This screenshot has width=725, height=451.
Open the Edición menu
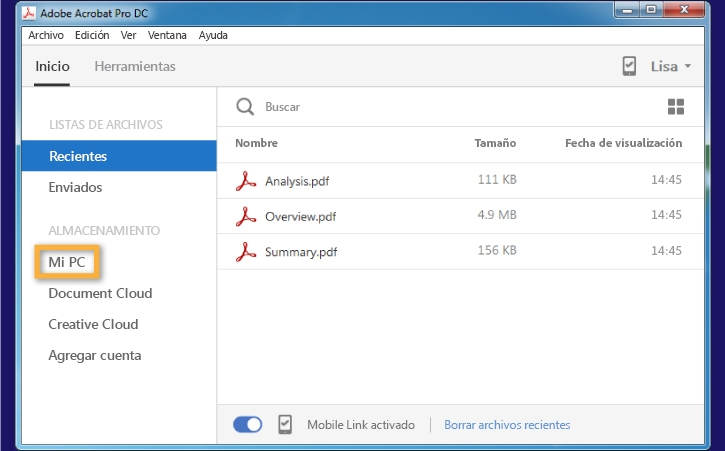point(92,35)
